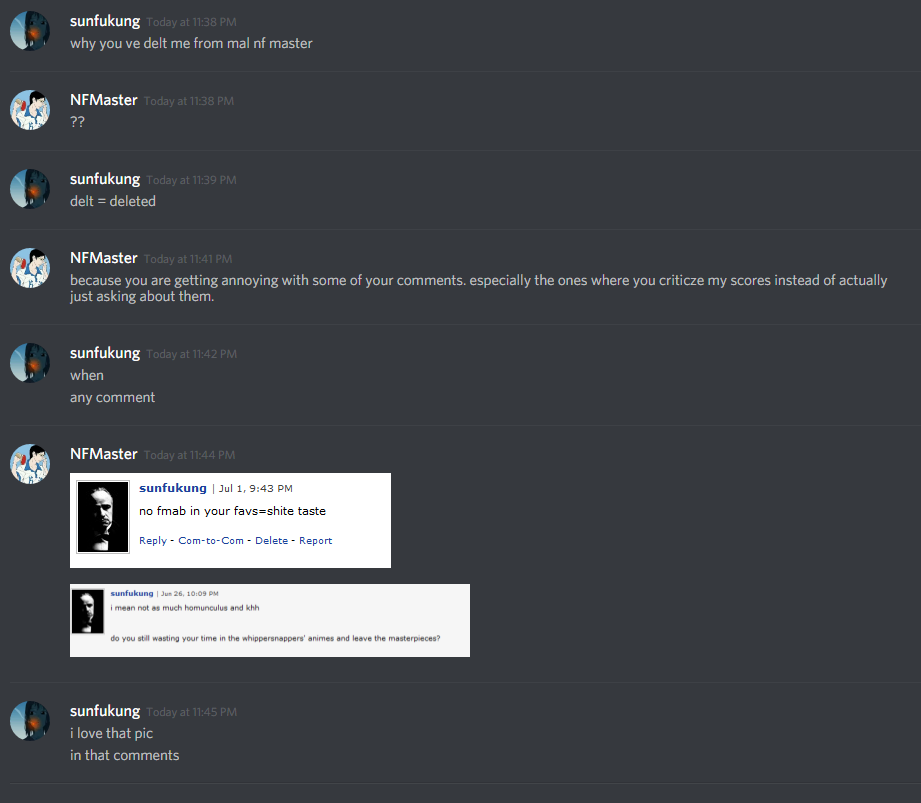Click sunfukung's avatar beside 'i love that pic'

(x=30, y=721)
